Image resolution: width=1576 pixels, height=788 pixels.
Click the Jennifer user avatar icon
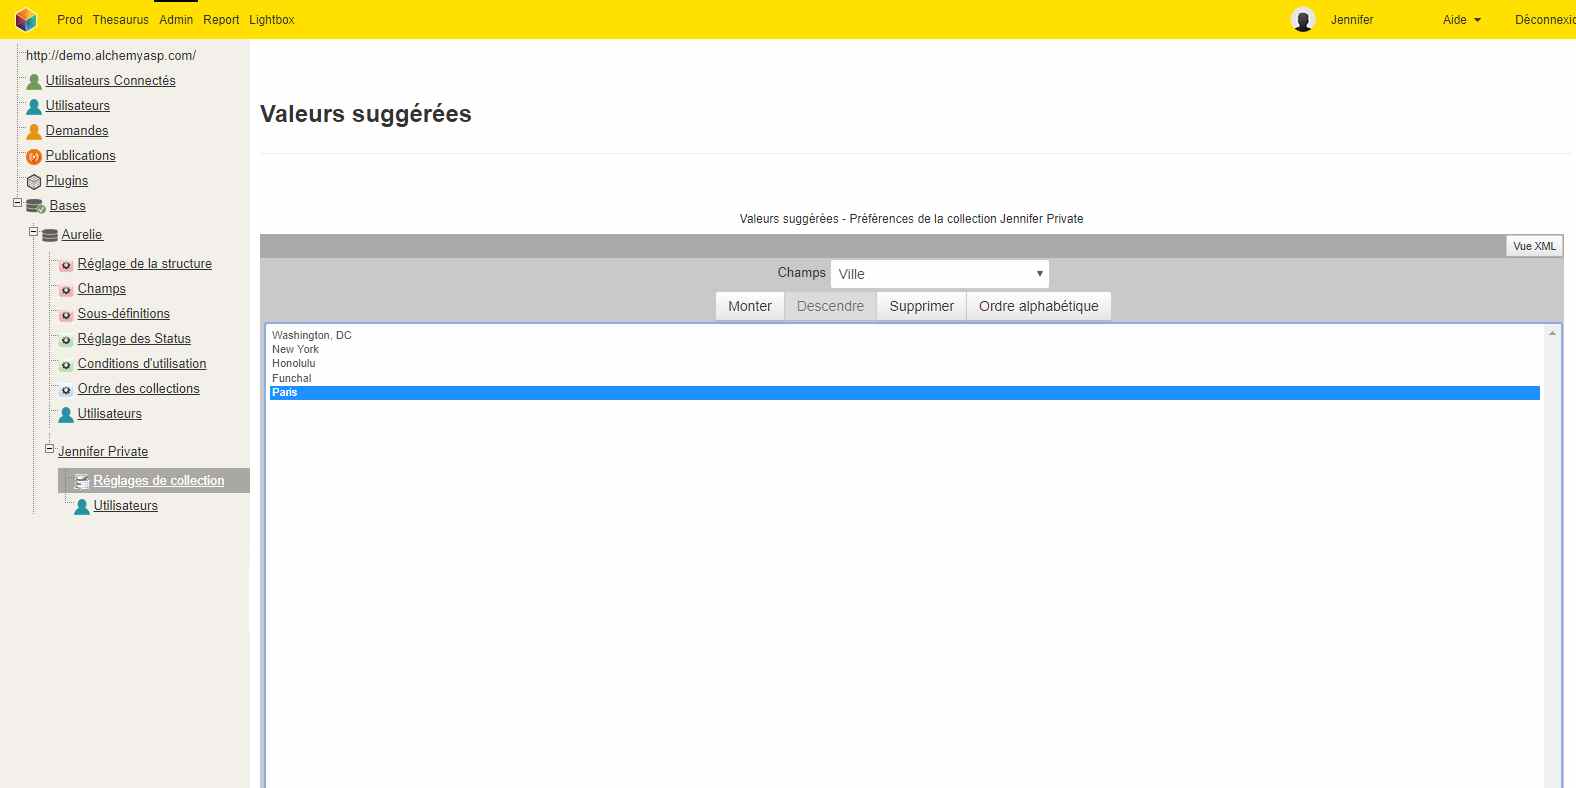tap(1302, 20)
